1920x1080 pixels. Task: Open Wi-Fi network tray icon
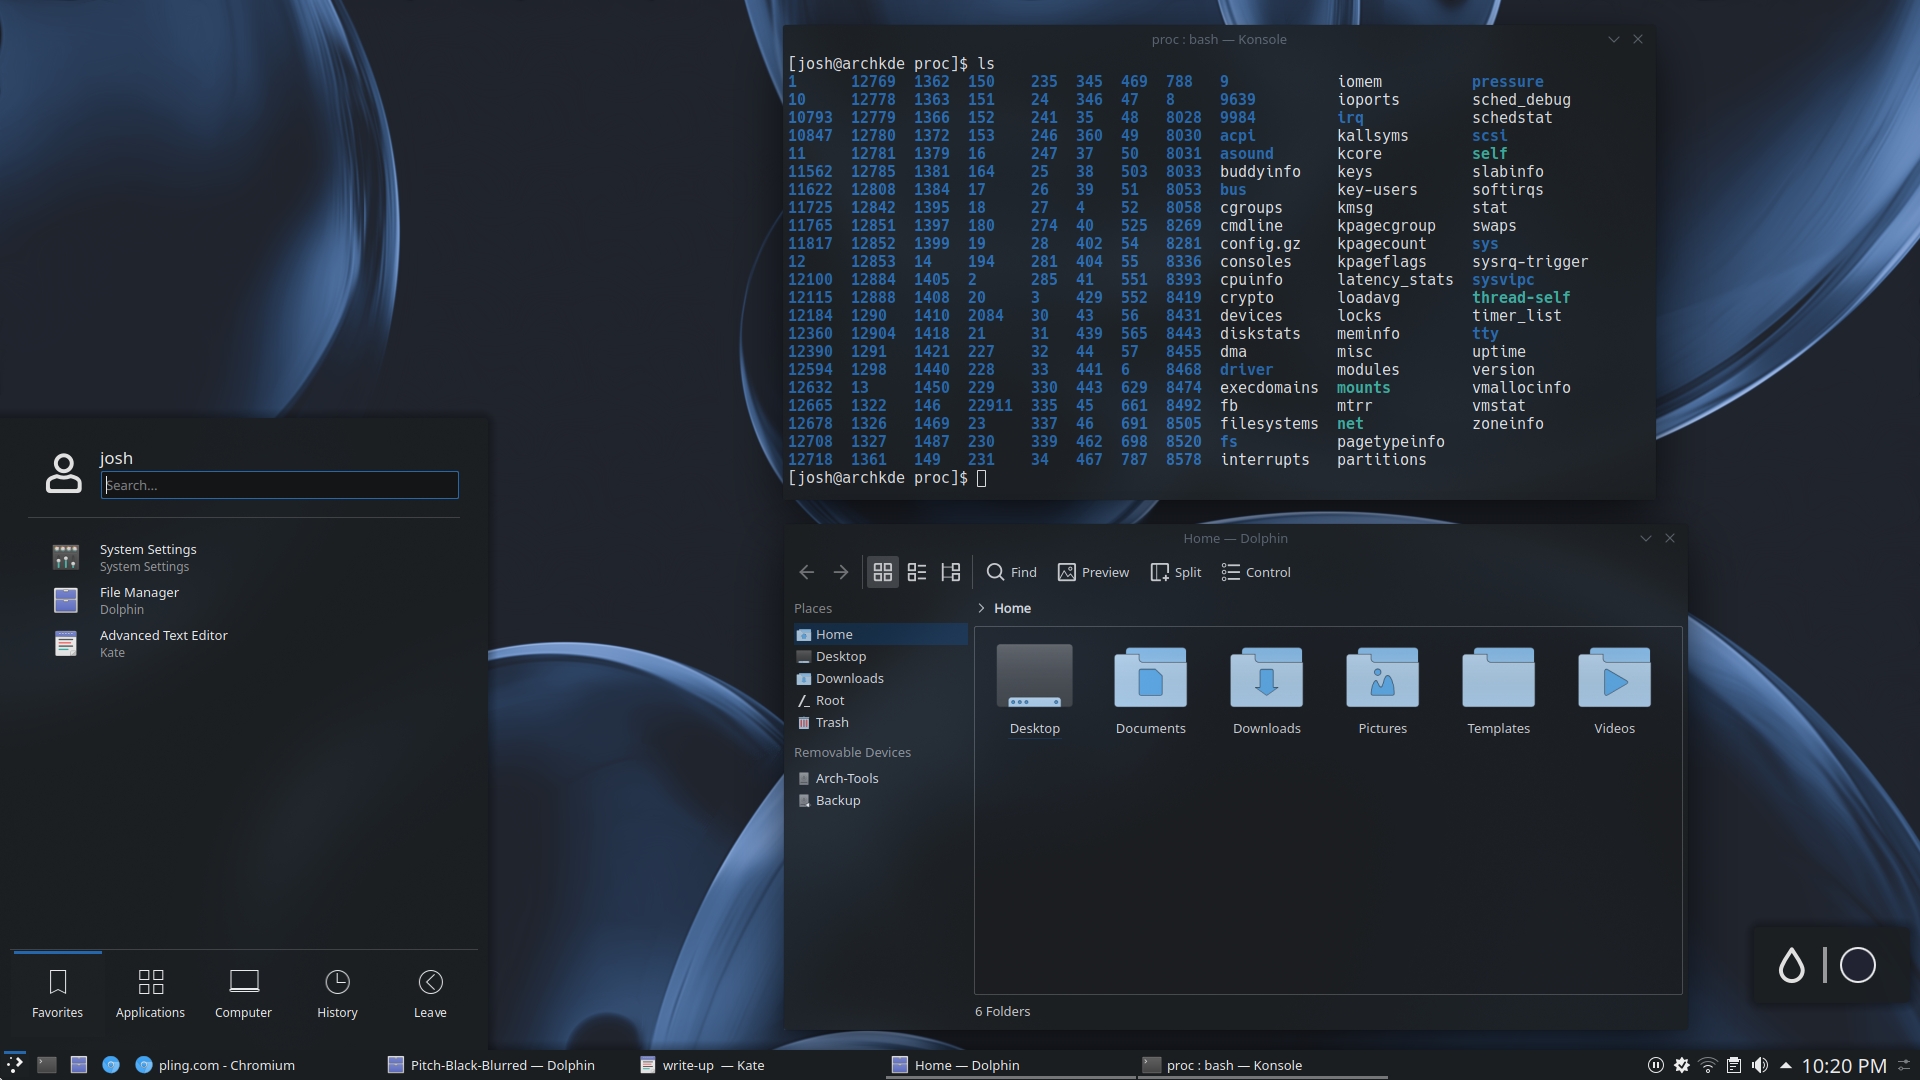tap(1708, 1065)
